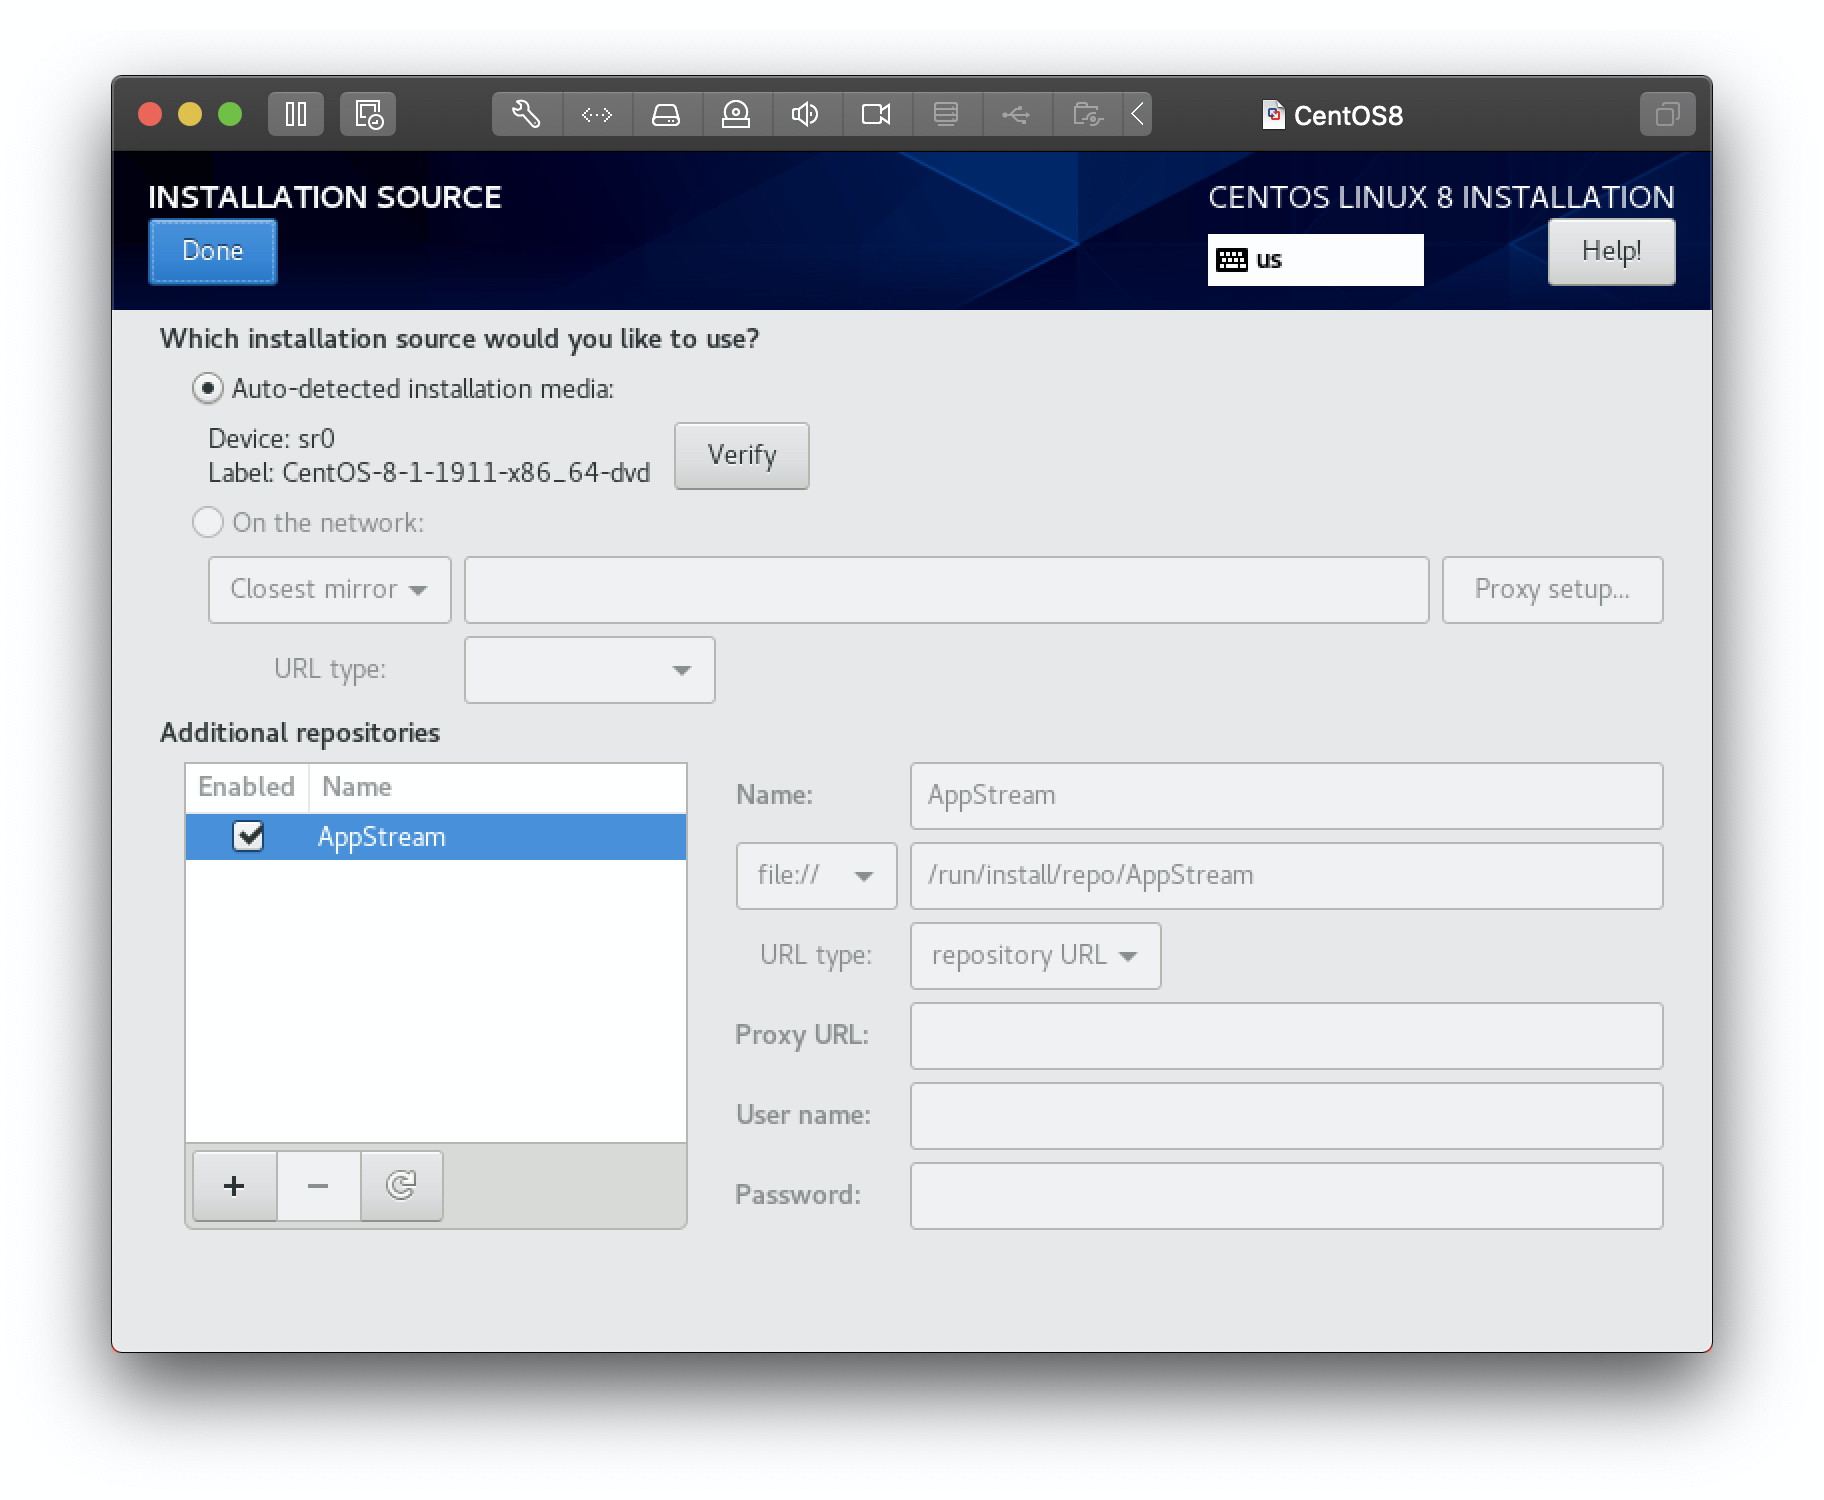Click the Help! button
The height and width of the screenshot is (1500, 1824).
tap(1611, 251)
